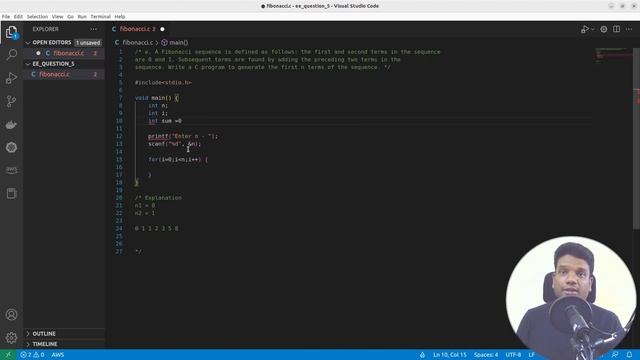Viewport: 640px width, 360px height.
Task: Open the Selection menu
Action: click(x=37, y=17)
